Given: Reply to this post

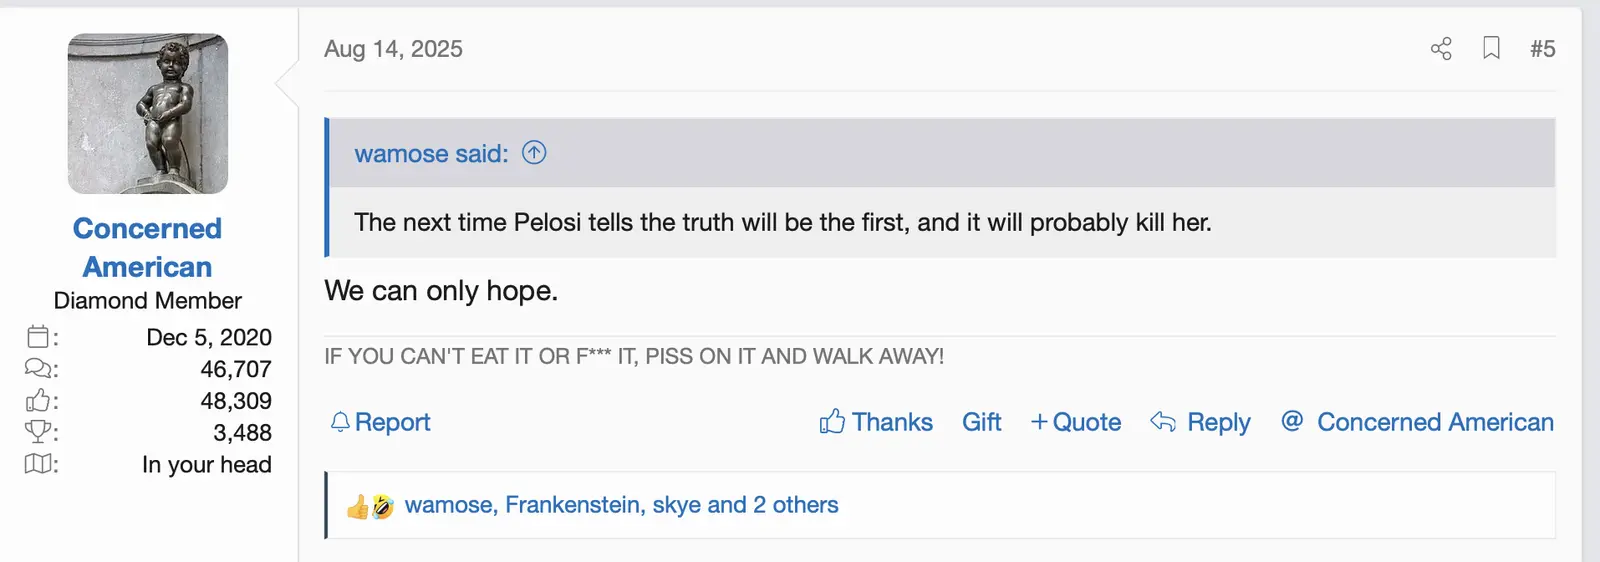Looking at the screenshot, I should pyautogui.click(x=1201, y=422).
